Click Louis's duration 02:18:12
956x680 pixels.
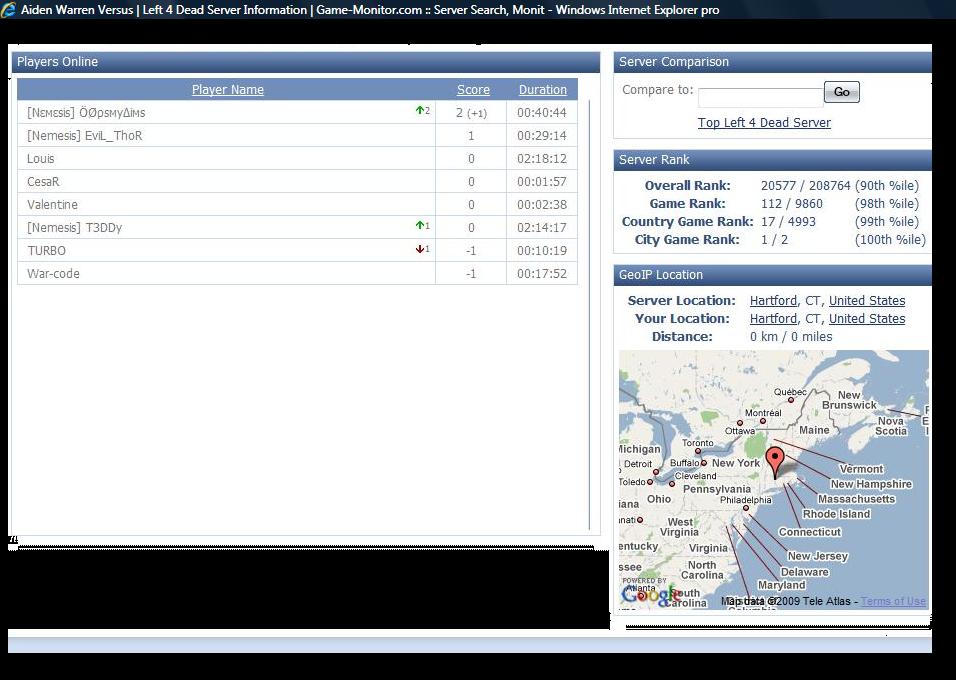pyautogui.click(x=542, y=159)
